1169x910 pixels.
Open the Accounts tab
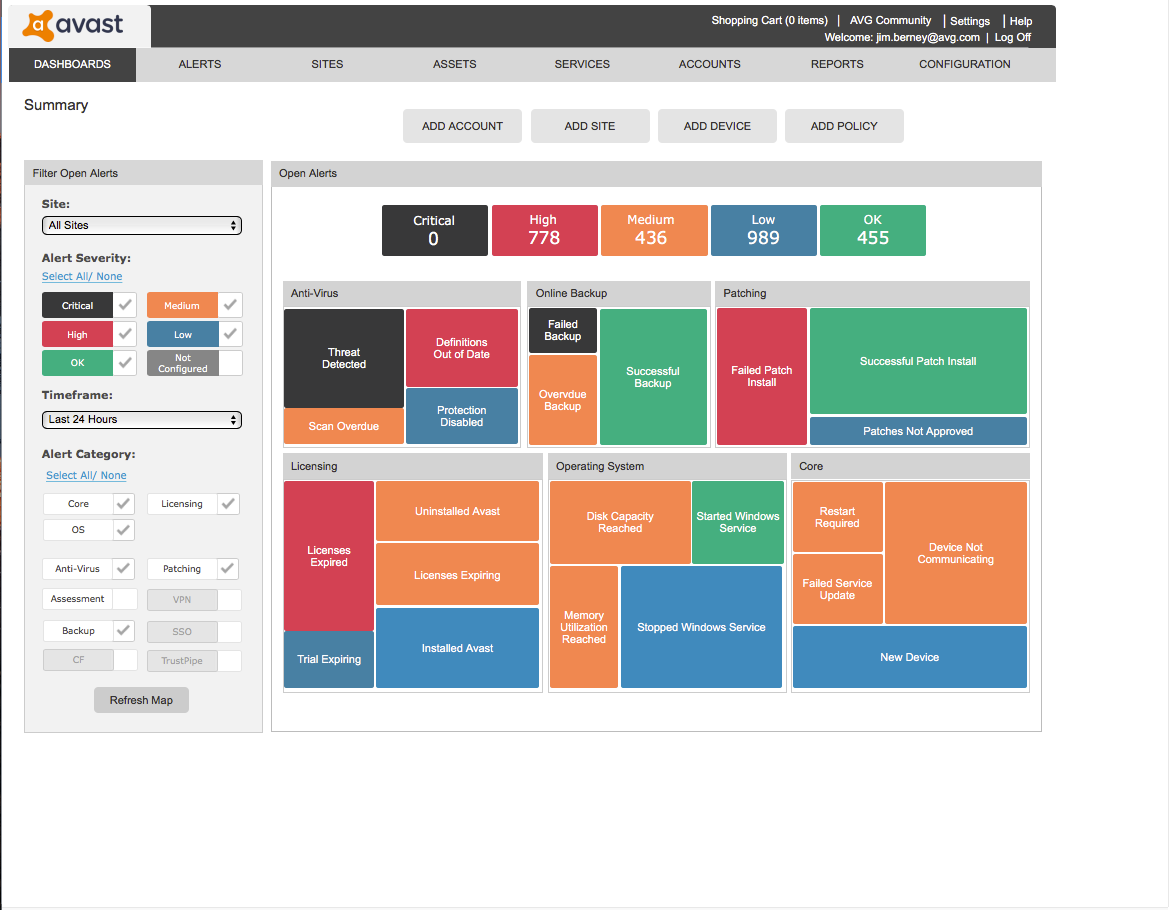[710, 64]
